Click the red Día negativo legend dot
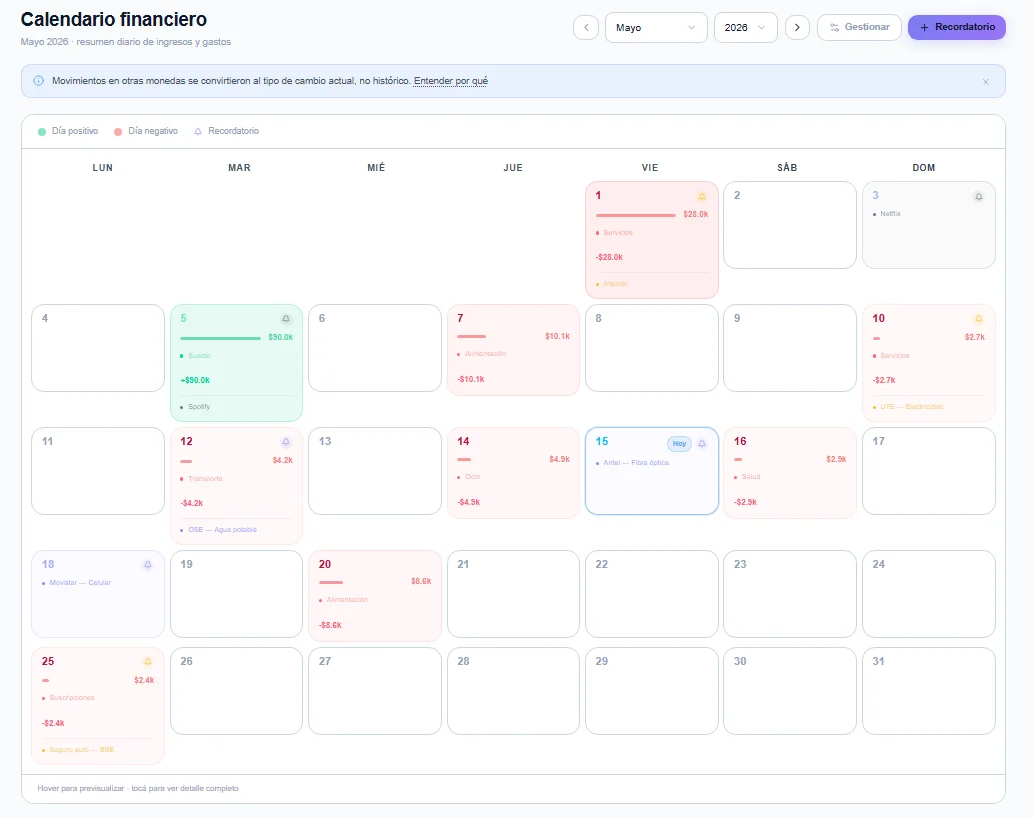The width and height of the screenshot is (1033, 818). (118, 132)
